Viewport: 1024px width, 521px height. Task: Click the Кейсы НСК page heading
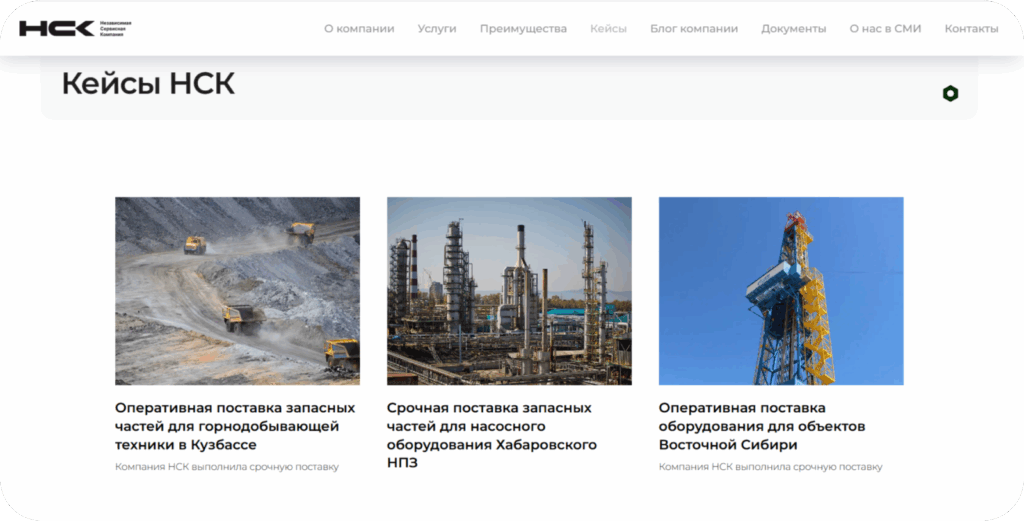pos(148,84)
